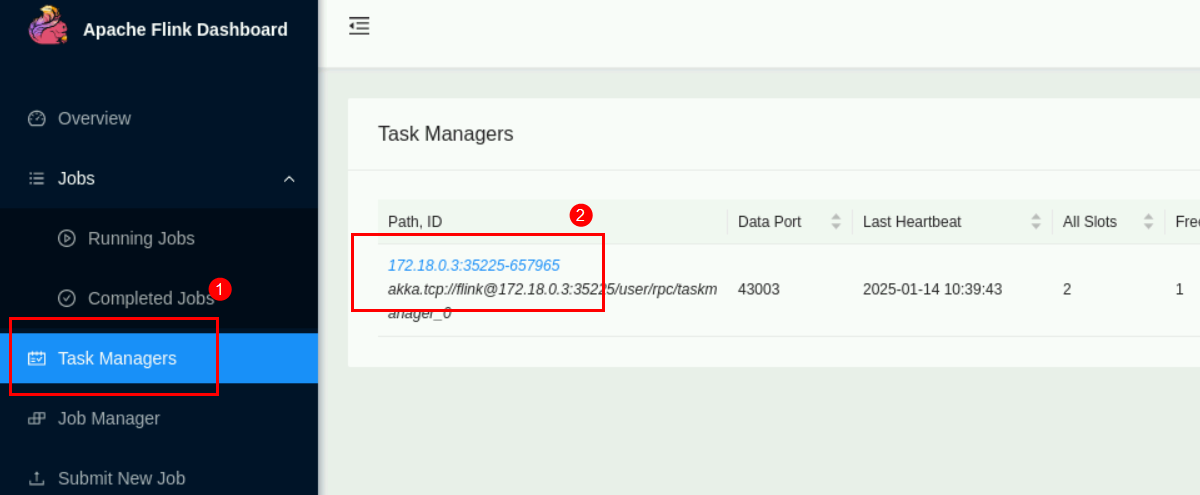Click the data port value 43003
The height and width of the screenshot is (495, 1200).
pos(759,289)
